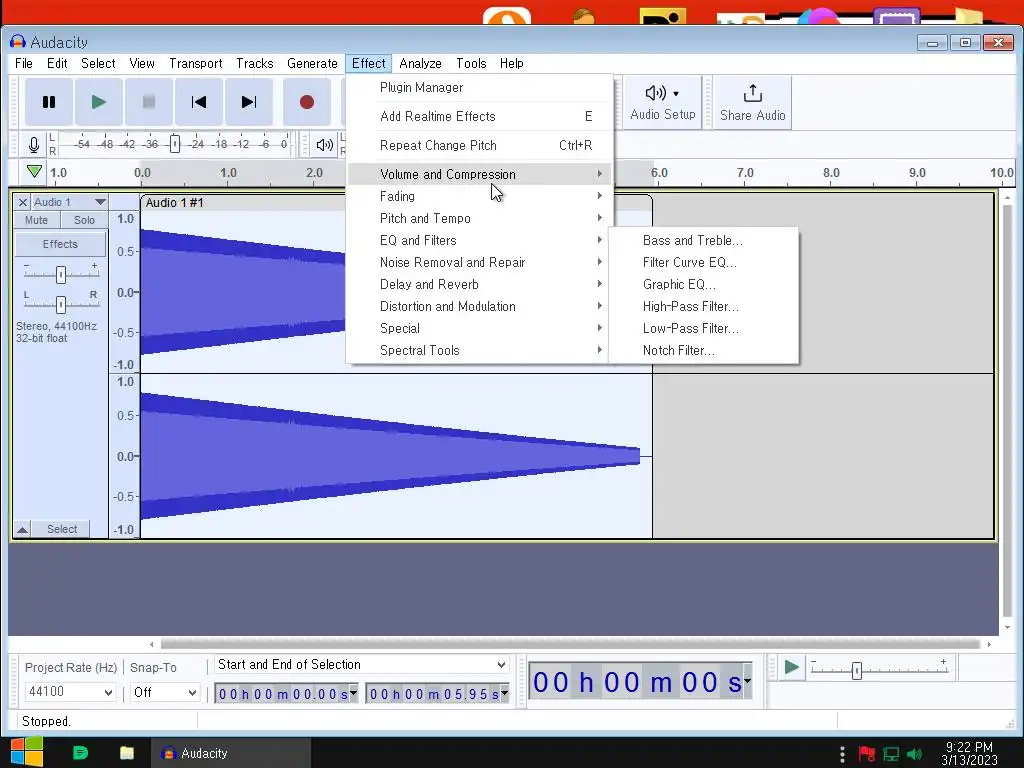Expand the Special submenu
The height and width of the screenshot is (768, 1024).
coord(480,328)
